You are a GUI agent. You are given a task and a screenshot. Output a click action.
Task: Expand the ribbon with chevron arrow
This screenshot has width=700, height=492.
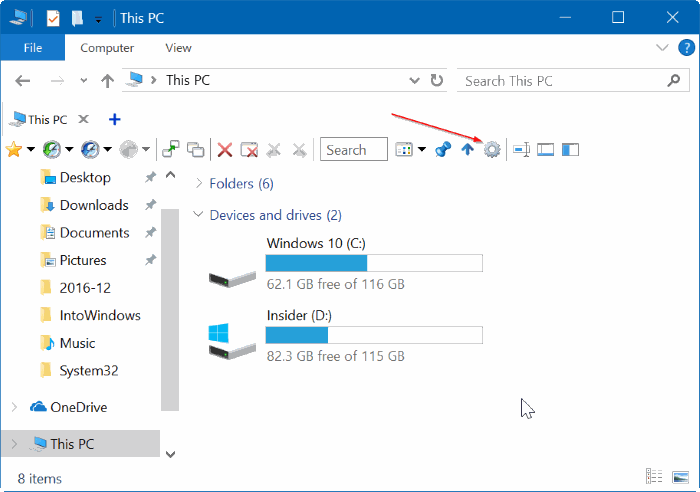click(x=662, y=47)
